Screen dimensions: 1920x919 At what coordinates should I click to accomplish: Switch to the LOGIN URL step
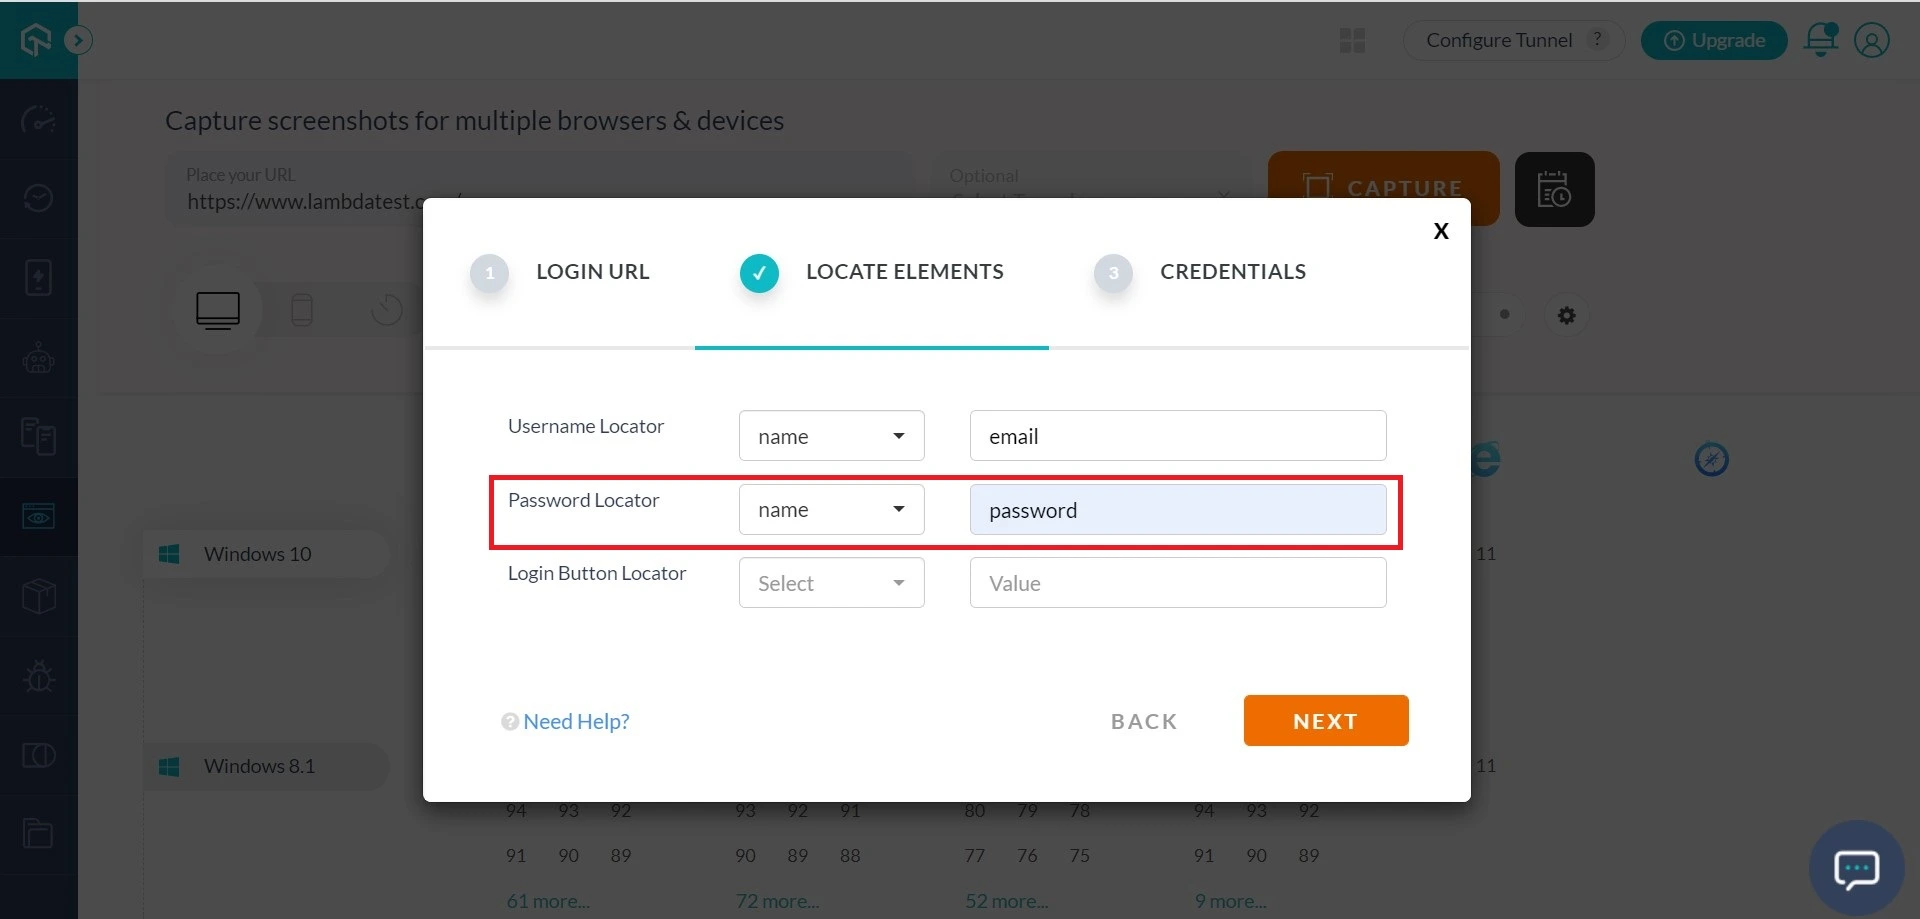(x=592, y=272)
